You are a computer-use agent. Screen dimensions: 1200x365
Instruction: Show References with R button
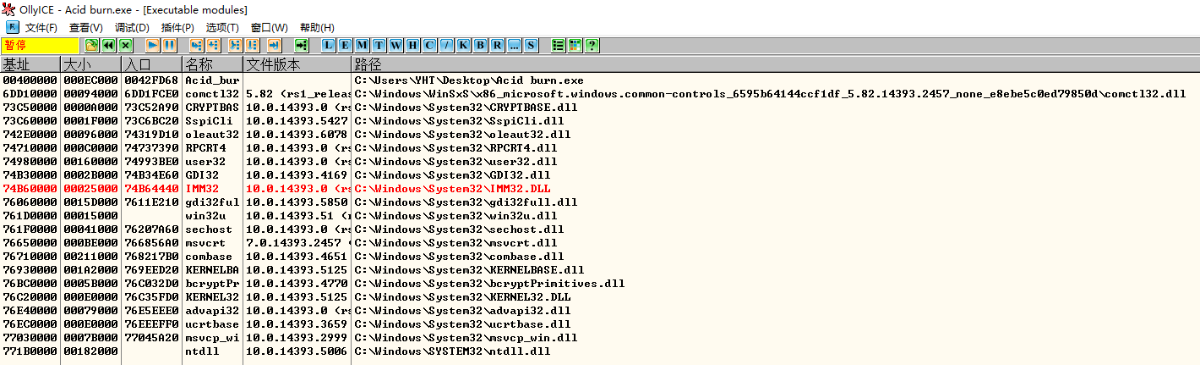497,45
